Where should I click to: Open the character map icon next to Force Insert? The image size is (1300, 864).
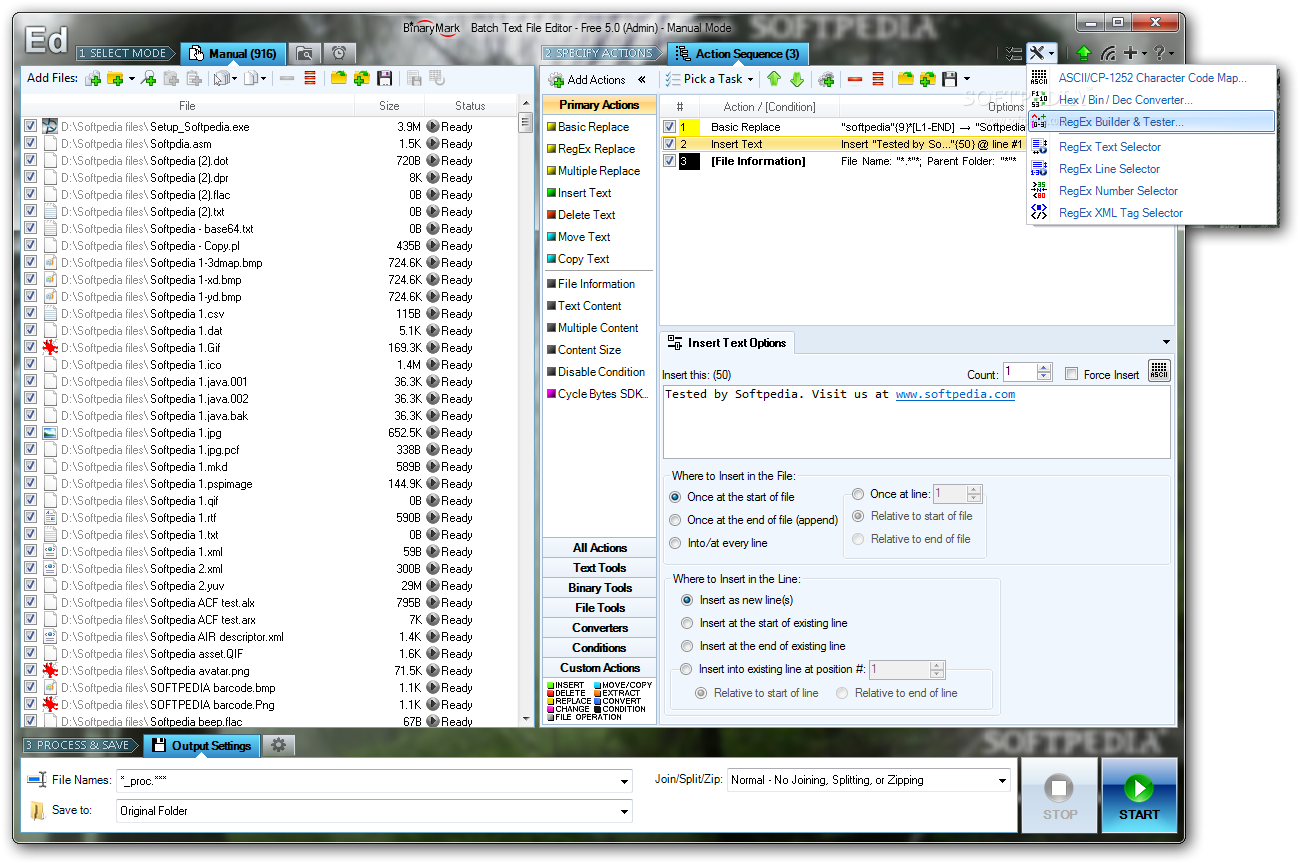pos(1159,371)
